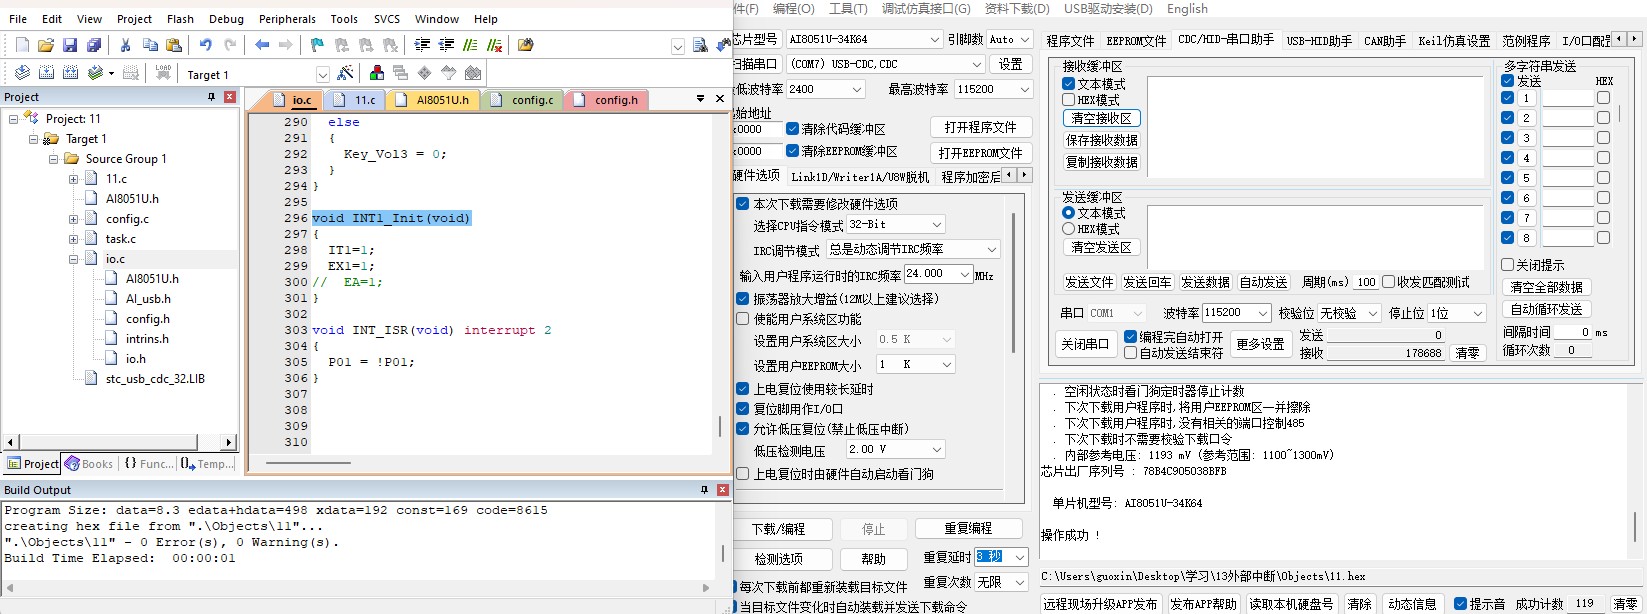Build the target
The image size is (1647, 614).
[x=46, y=73]
